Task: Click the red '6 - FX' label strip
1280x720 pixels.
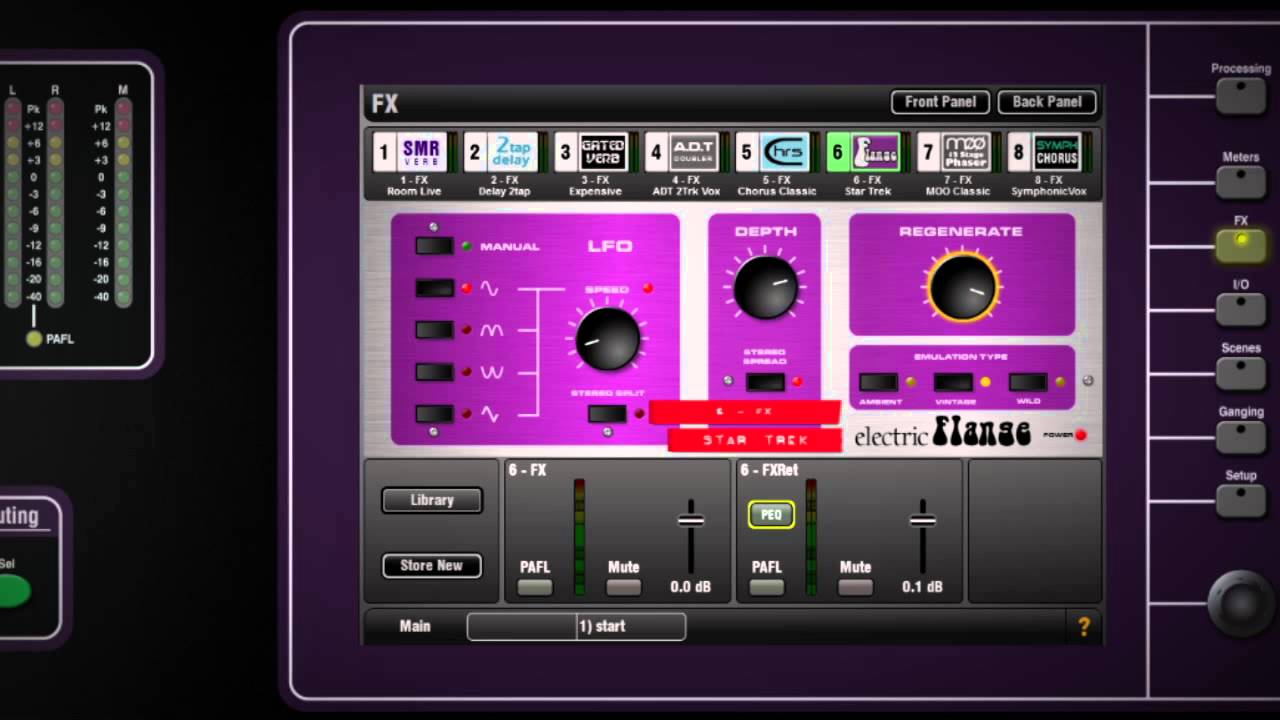Action: pyautogui.click(x=745, y=412)
